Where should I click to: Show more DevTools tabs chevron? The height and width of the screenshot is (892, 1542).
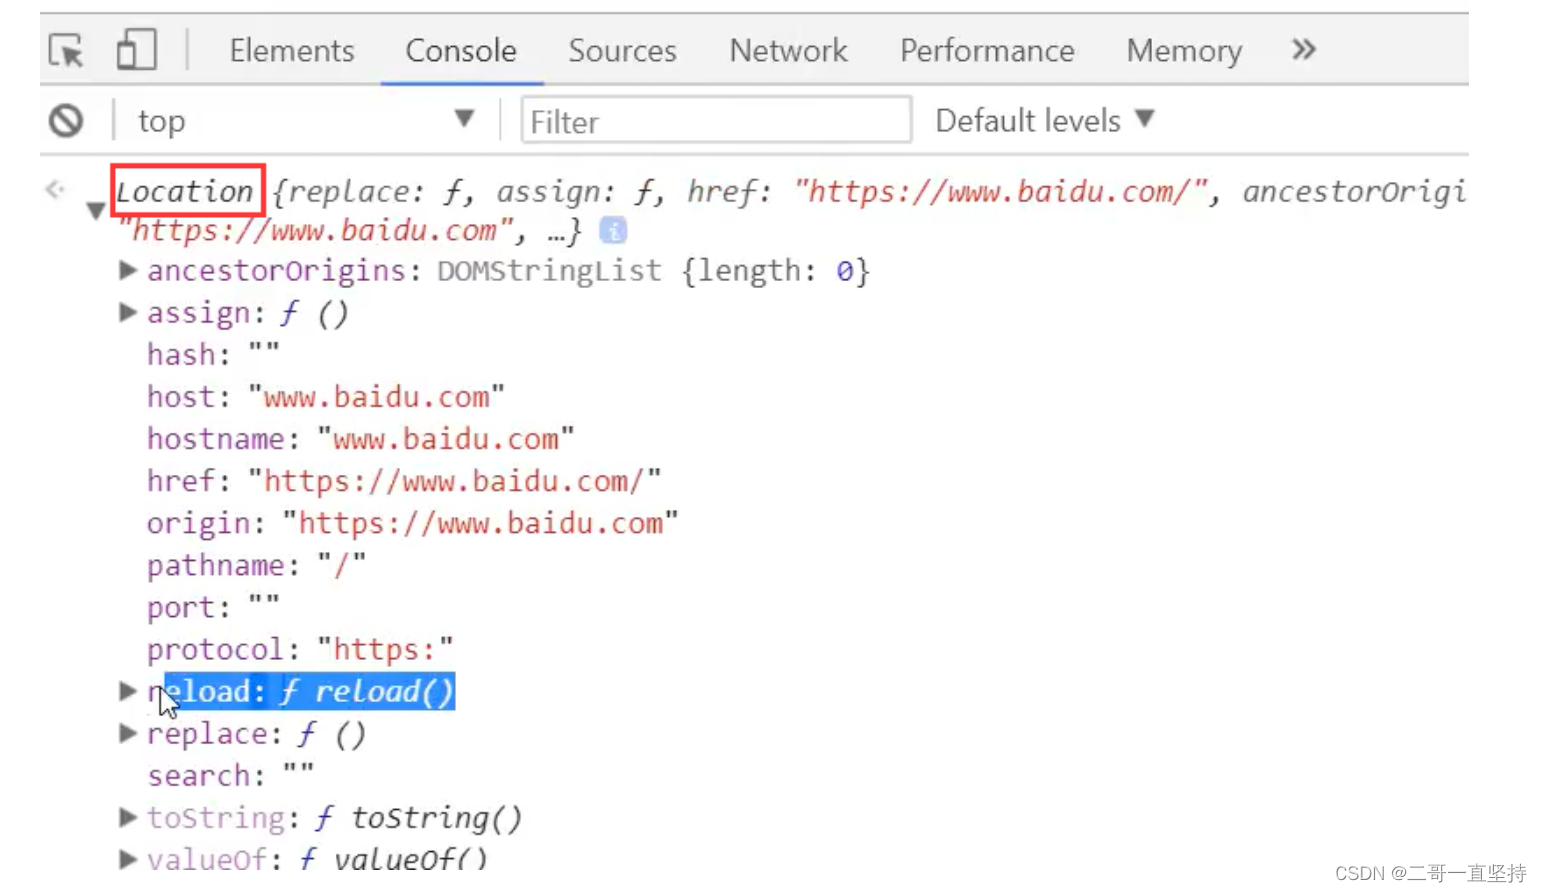(x=1303, y=50)
